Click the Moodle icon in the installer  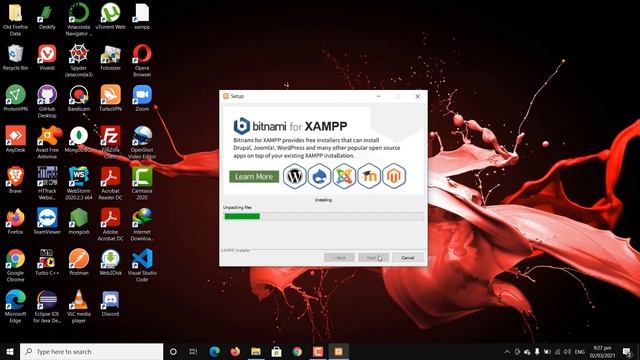pos(369,176)
